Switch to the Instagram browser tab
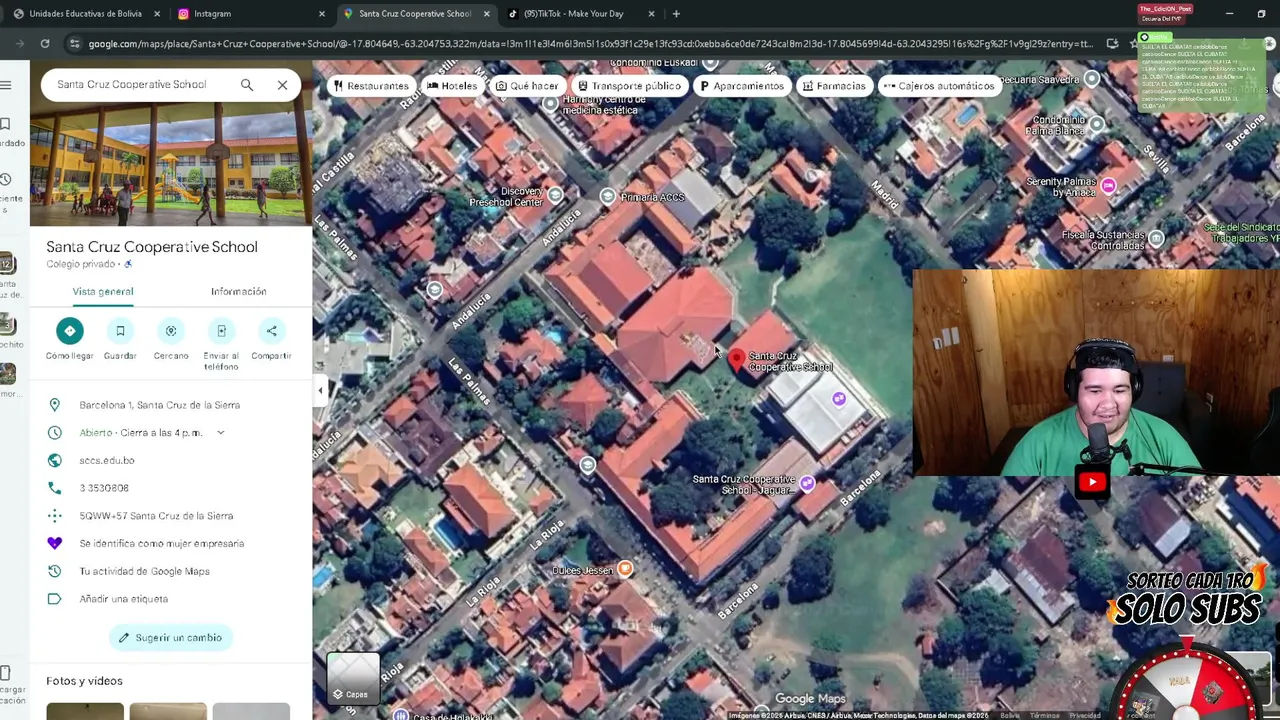The width and height of the screenshot is (1280, 720). pyautogui.click(x=212, y=14)
